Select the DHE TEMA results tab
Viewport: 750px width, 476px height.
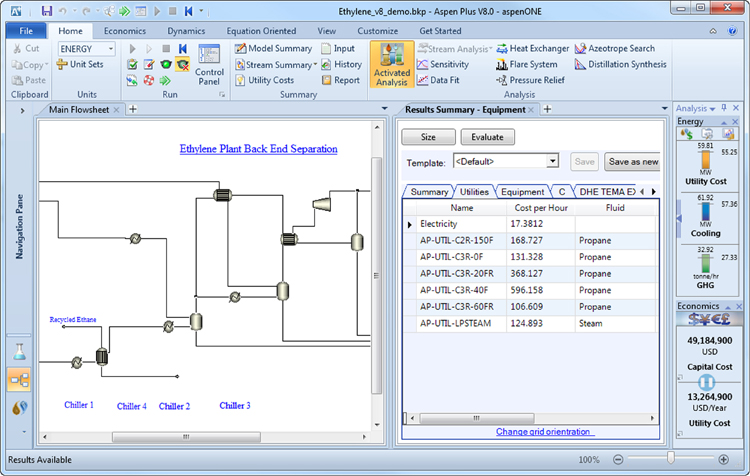tap(607, 191)
